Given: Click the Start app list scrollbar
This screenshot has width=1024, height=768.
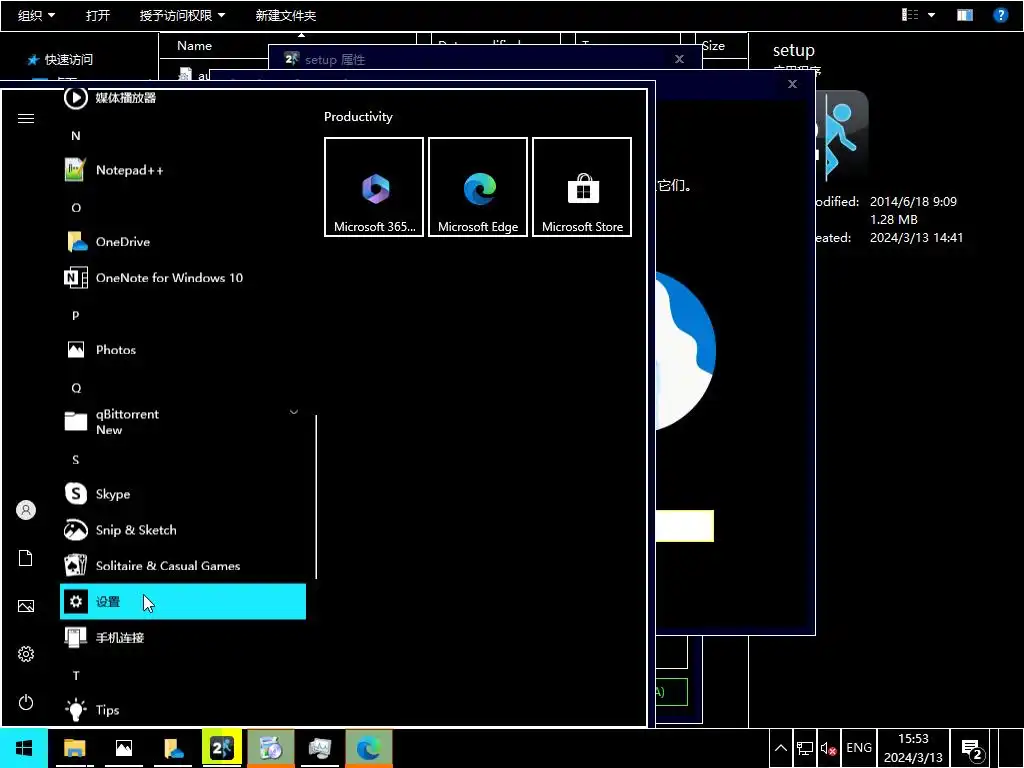Looking at the screenshot, I should (316, 496).
